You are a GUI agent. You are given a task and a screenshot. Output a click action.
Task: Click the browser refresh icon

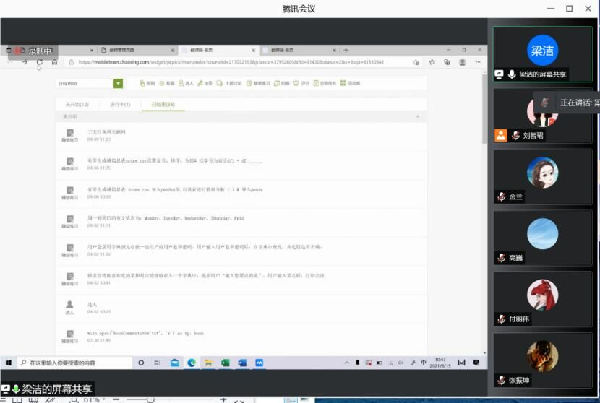(40, 61)
